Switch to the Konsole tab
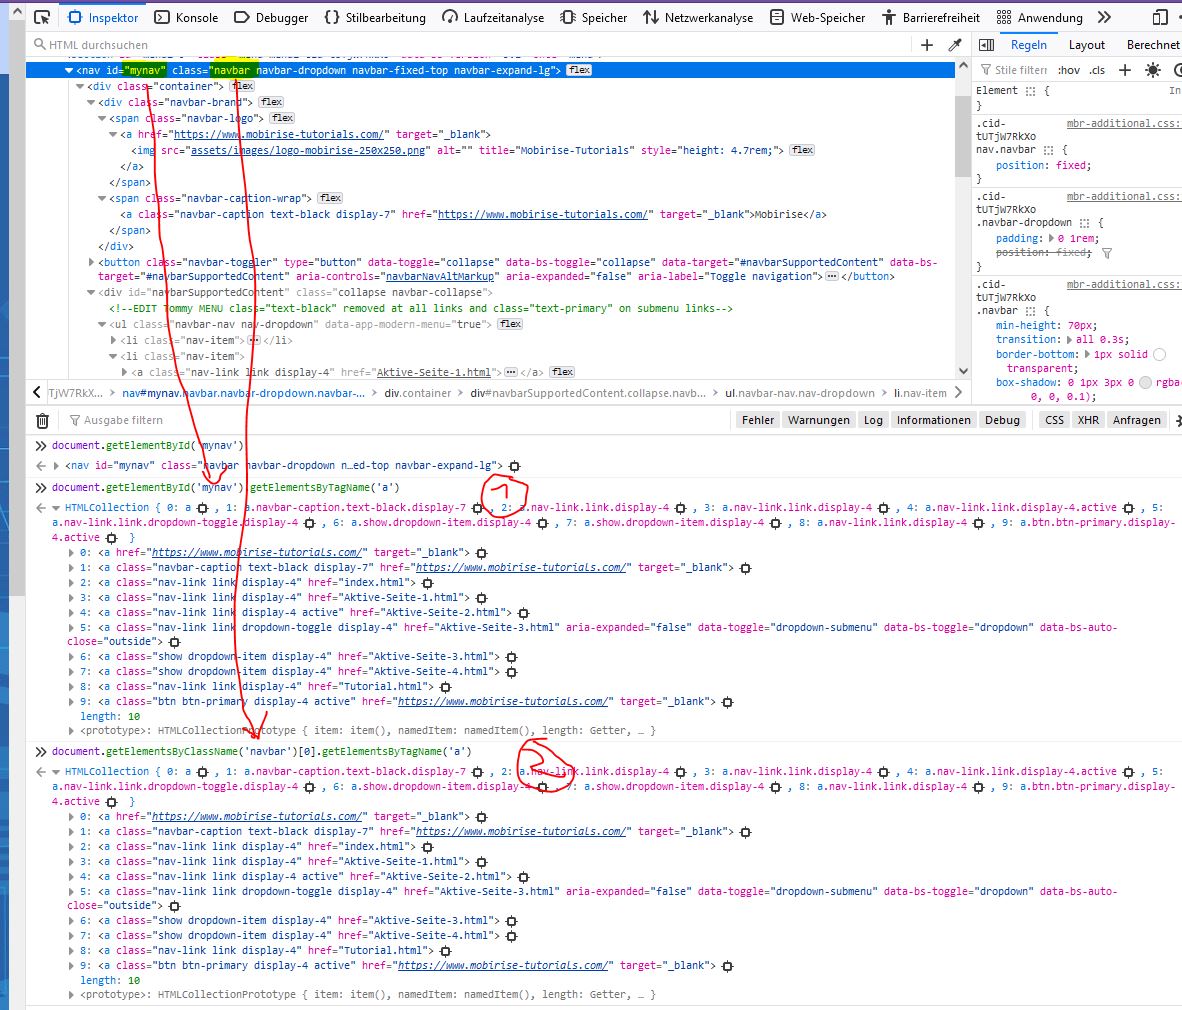This screenshot has width=1182, height=1010. pyautogui.click(x=187, y=17)
